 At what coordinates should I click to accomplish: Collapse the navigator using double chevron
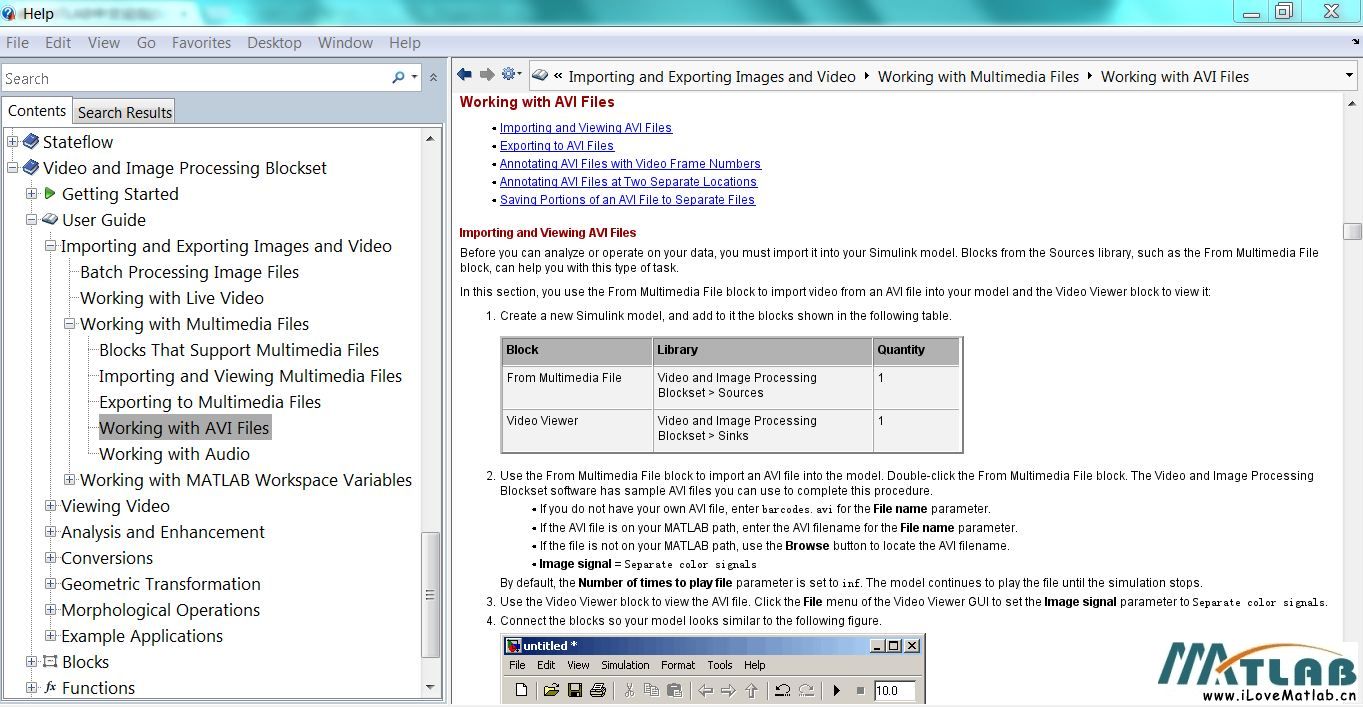[433, 78]
